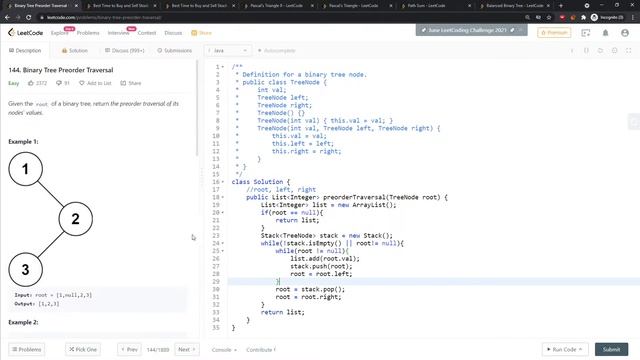This screenshot has height=360, width=640.
Task: Click the editor info icon
Action: click(572, 51)
